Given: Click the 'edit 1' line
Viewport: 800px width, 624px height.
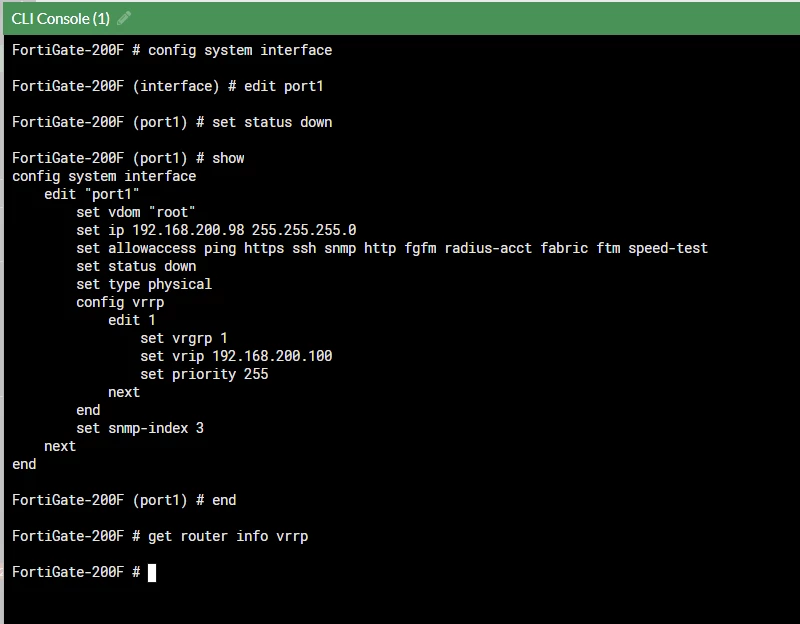Looking at the screenshot, I should pos(132,320).
